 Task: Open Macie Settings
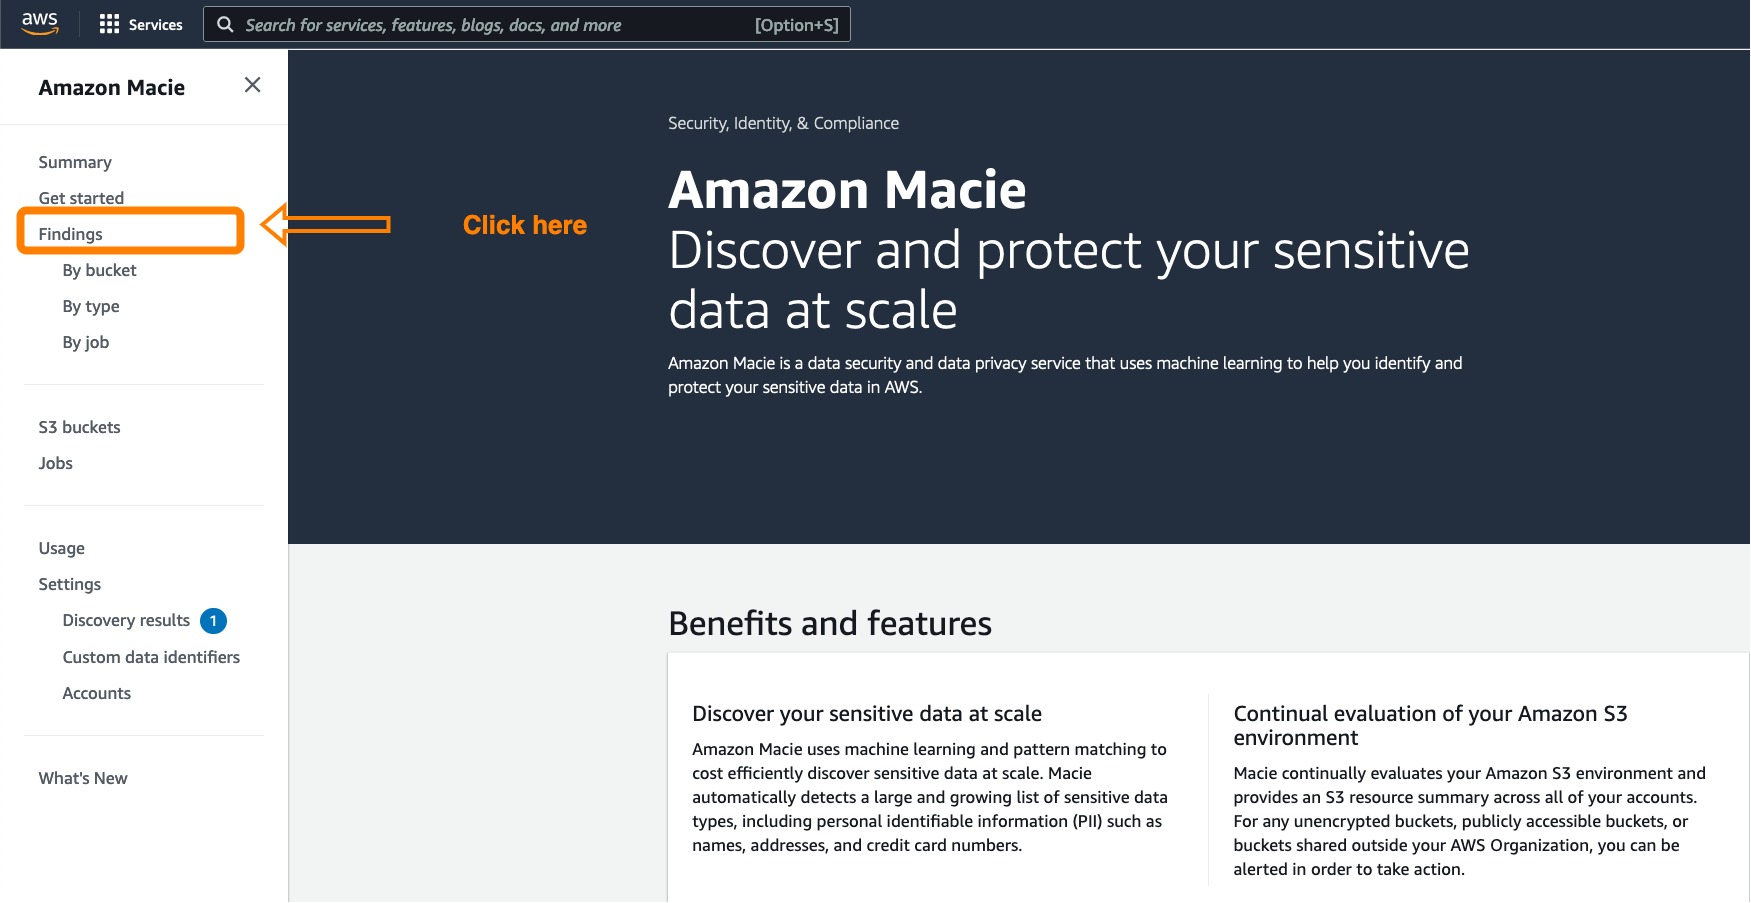(x=69, y=584)
